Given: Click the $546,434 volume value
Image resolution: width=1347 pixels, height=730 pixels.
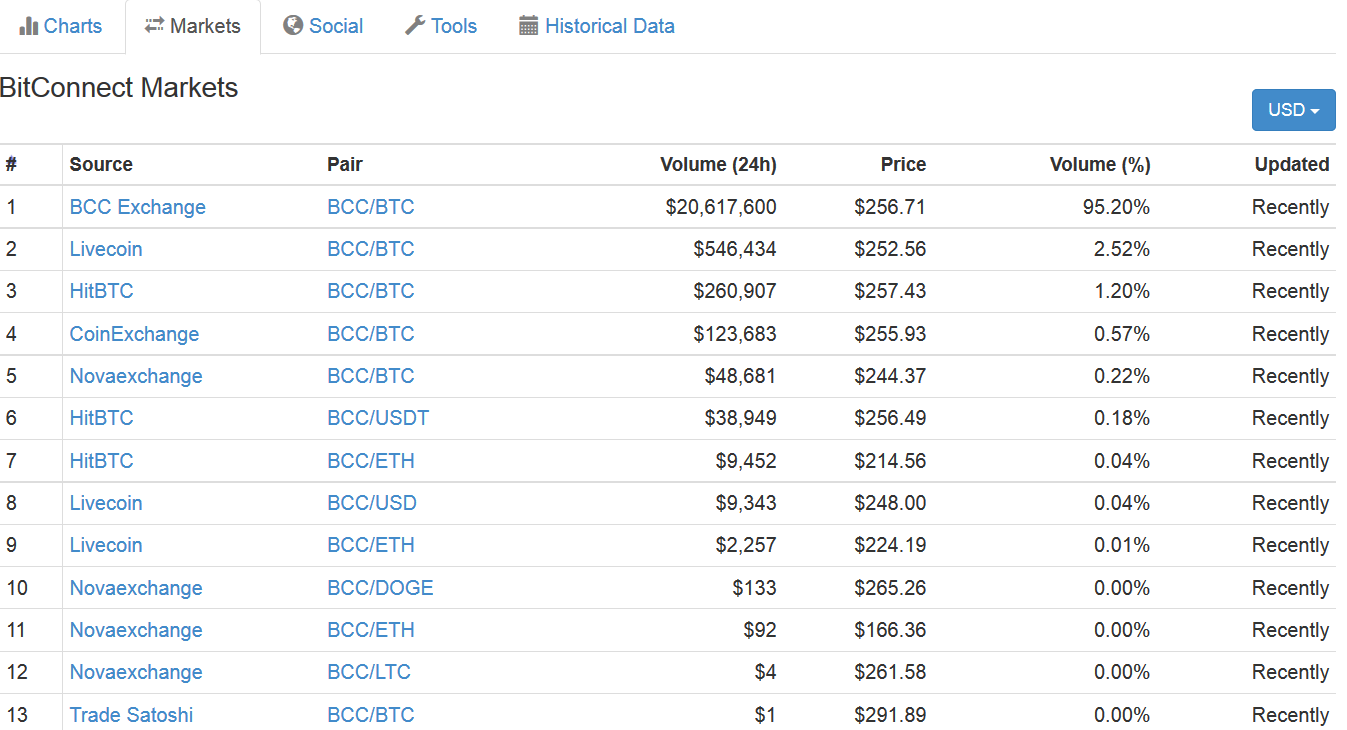Looking at the screenshot, I should tap(735, 249).
